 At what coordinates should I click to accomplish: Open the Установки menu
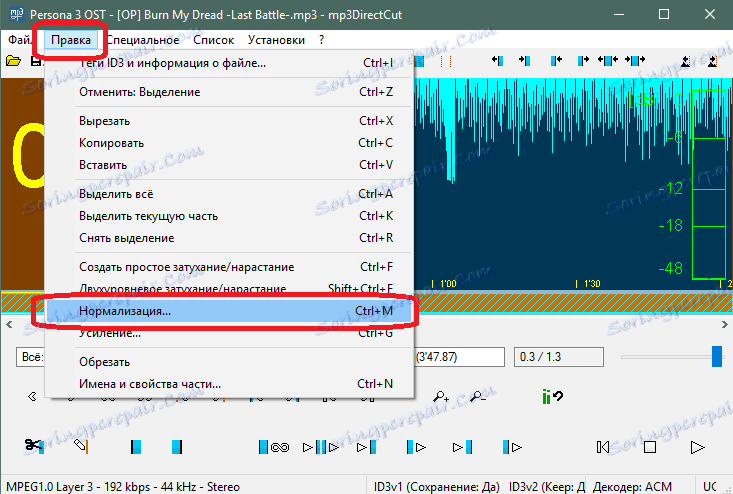tap(276, 40)
